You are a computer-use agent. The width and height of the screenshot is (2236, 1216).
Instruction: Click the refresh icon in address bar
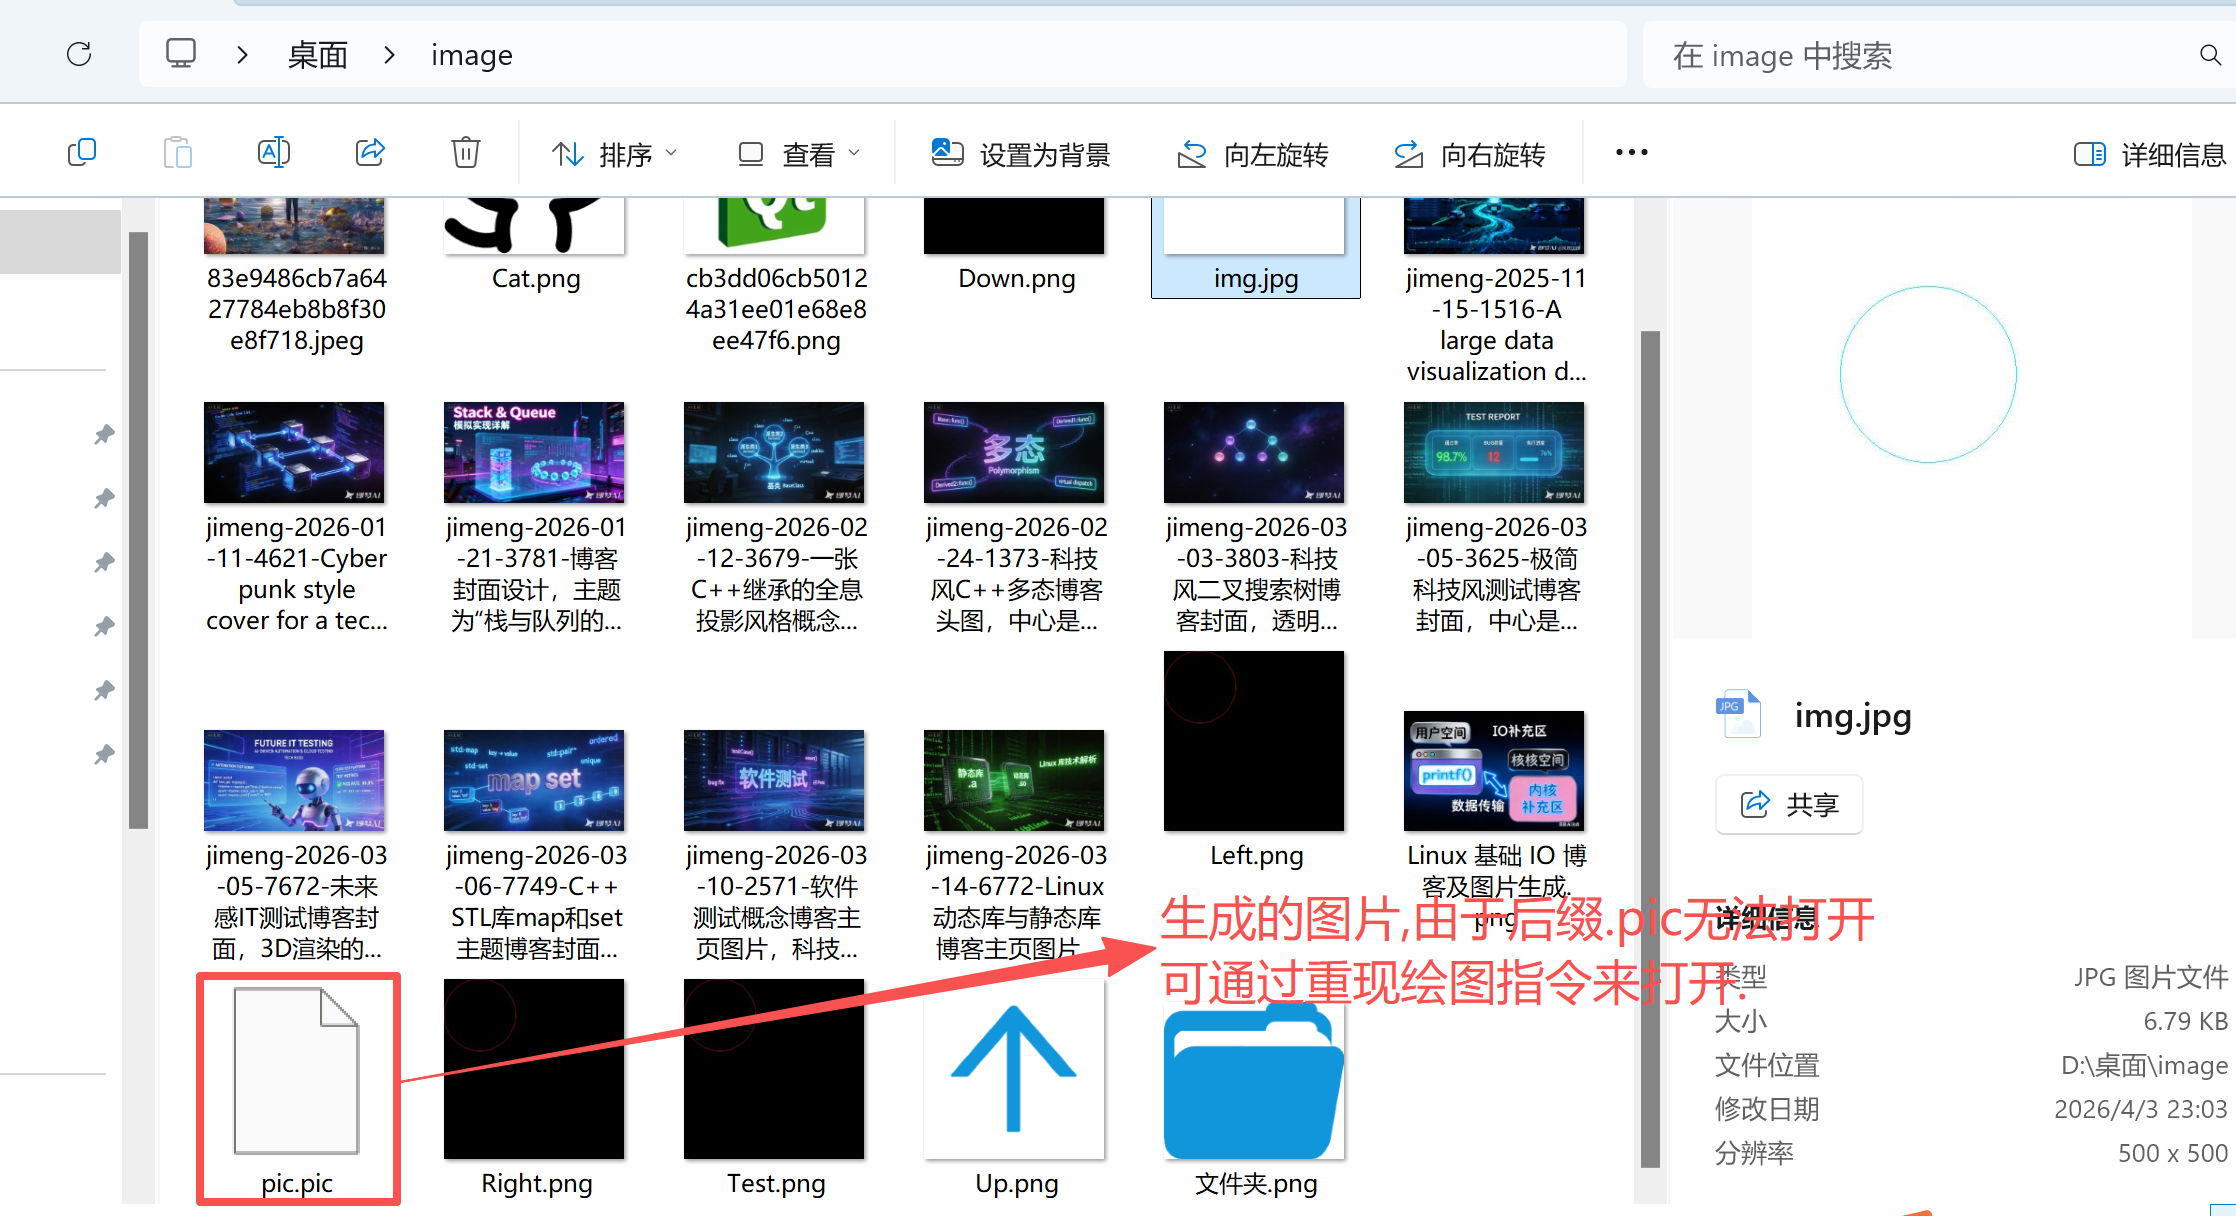click(x=79, y=54)
